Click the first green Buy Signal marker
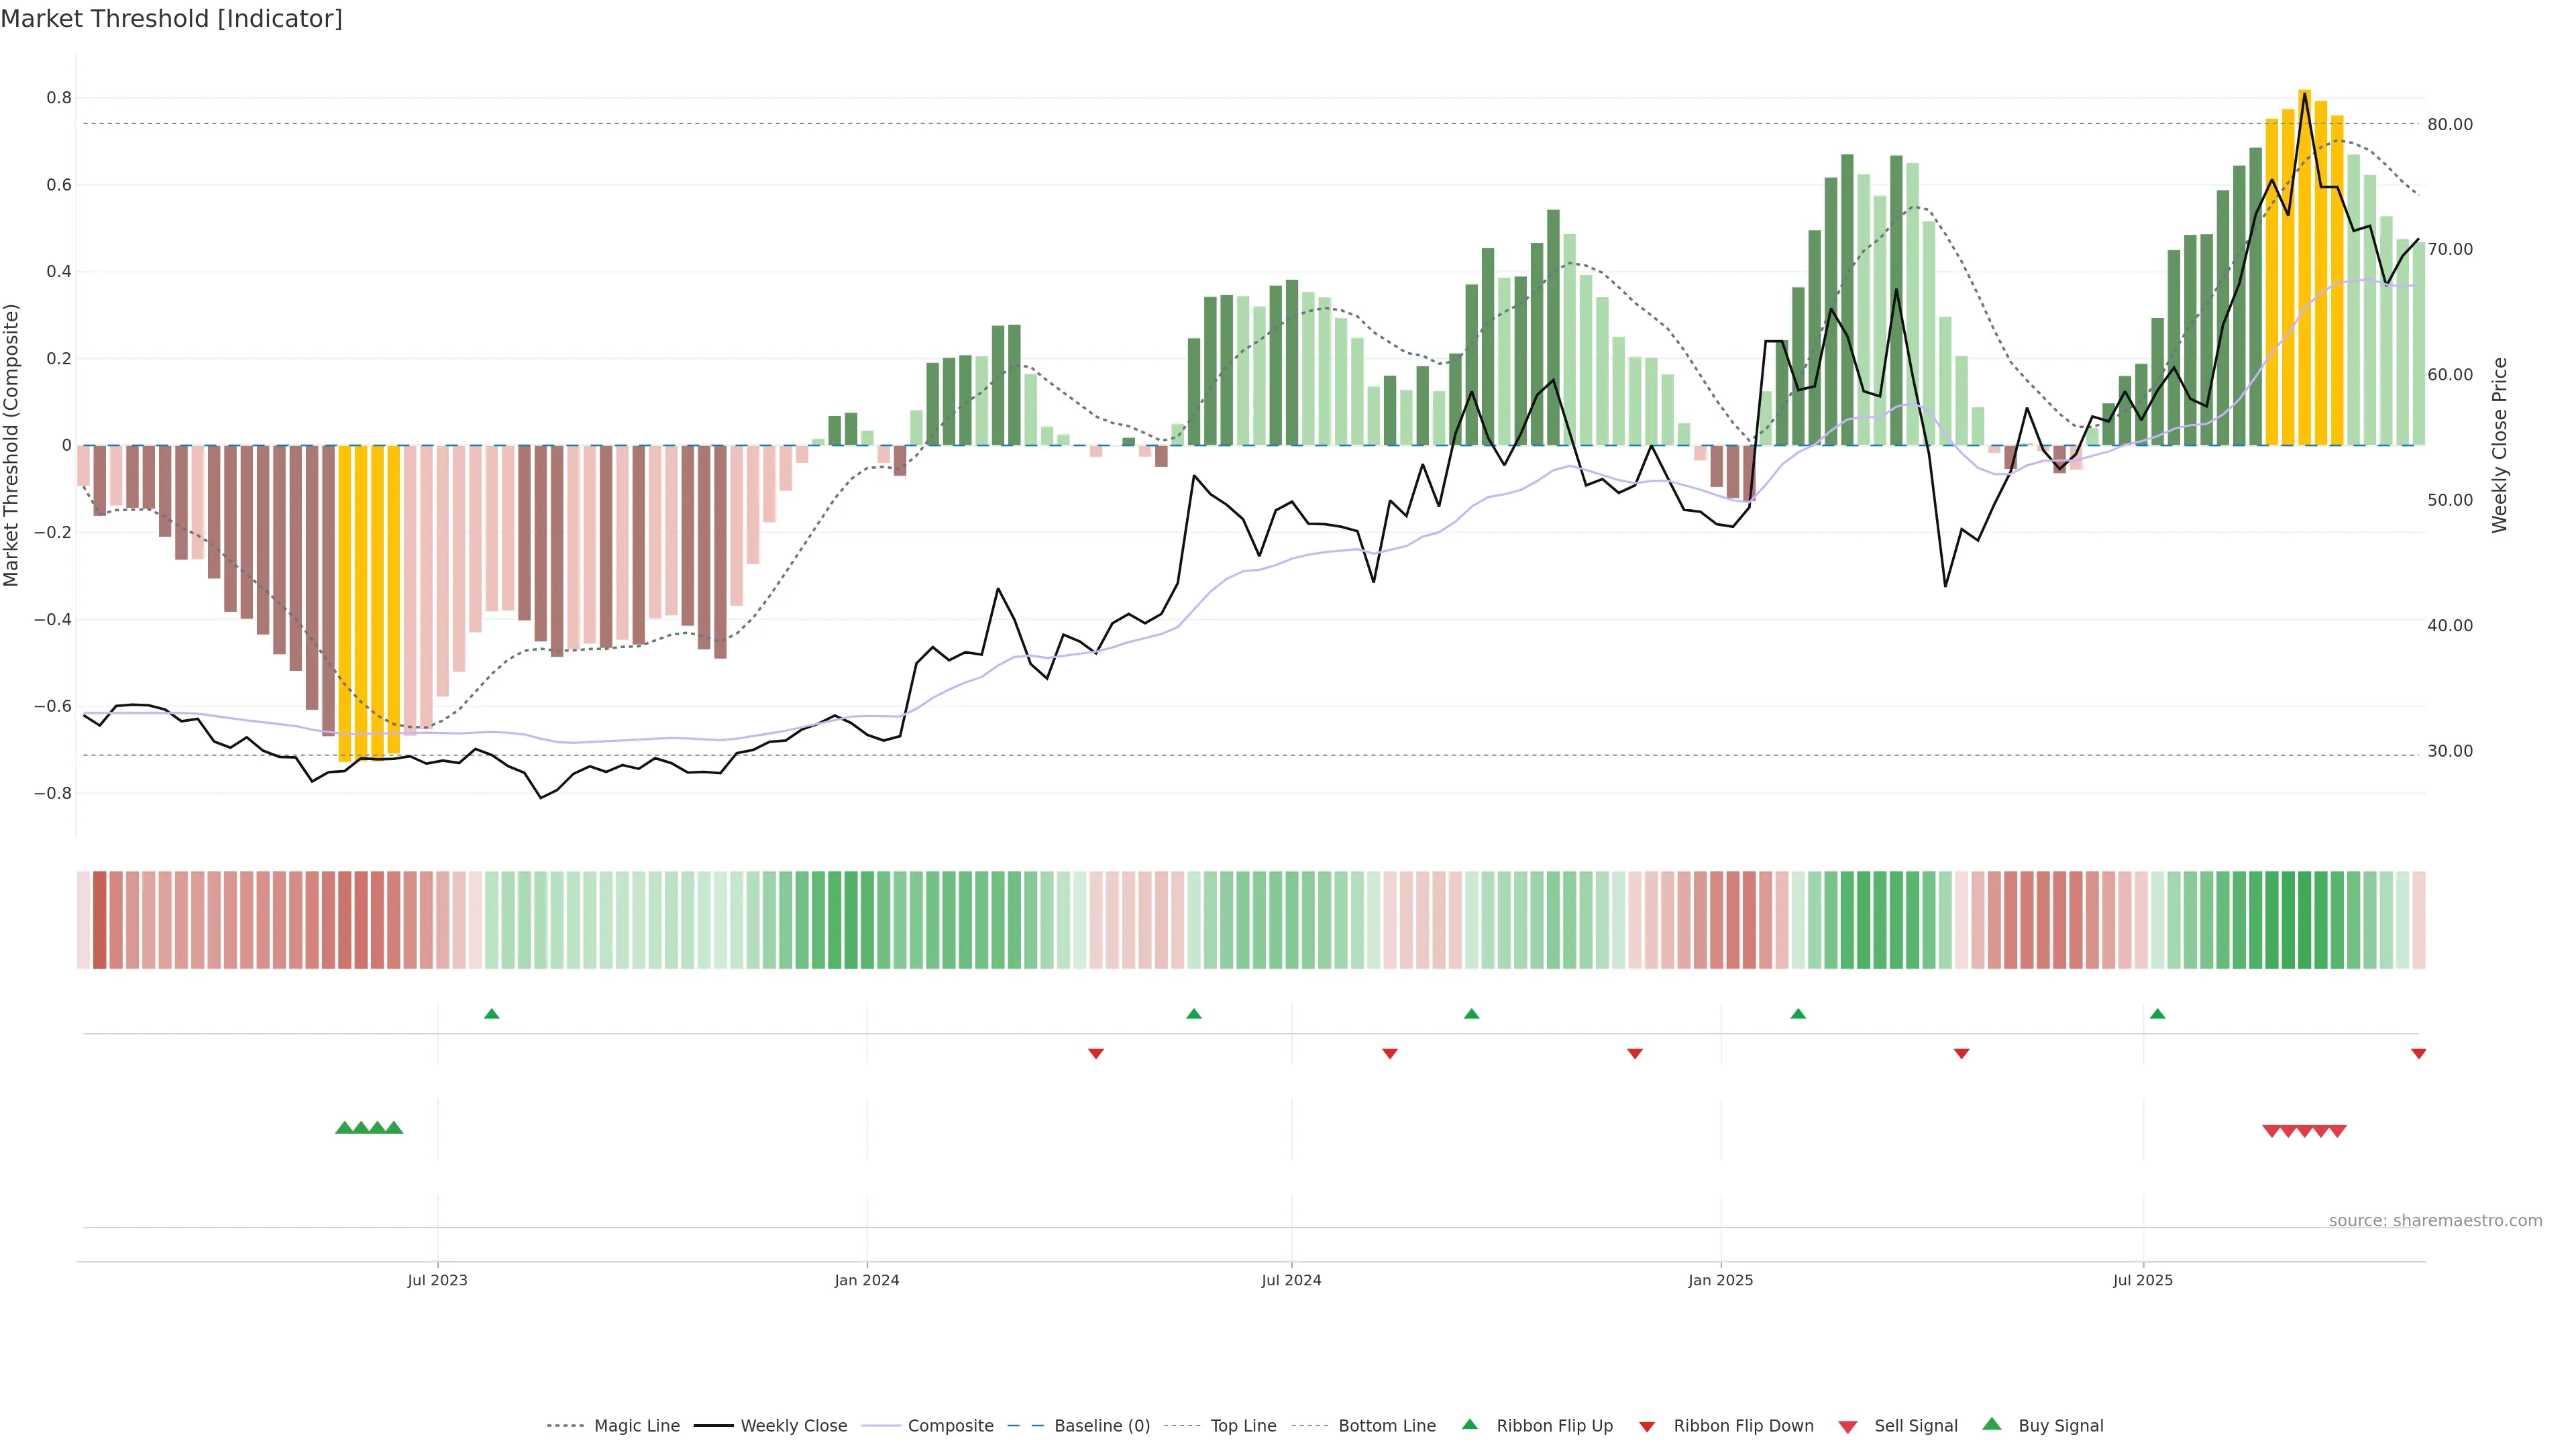 pos(344,1128)
